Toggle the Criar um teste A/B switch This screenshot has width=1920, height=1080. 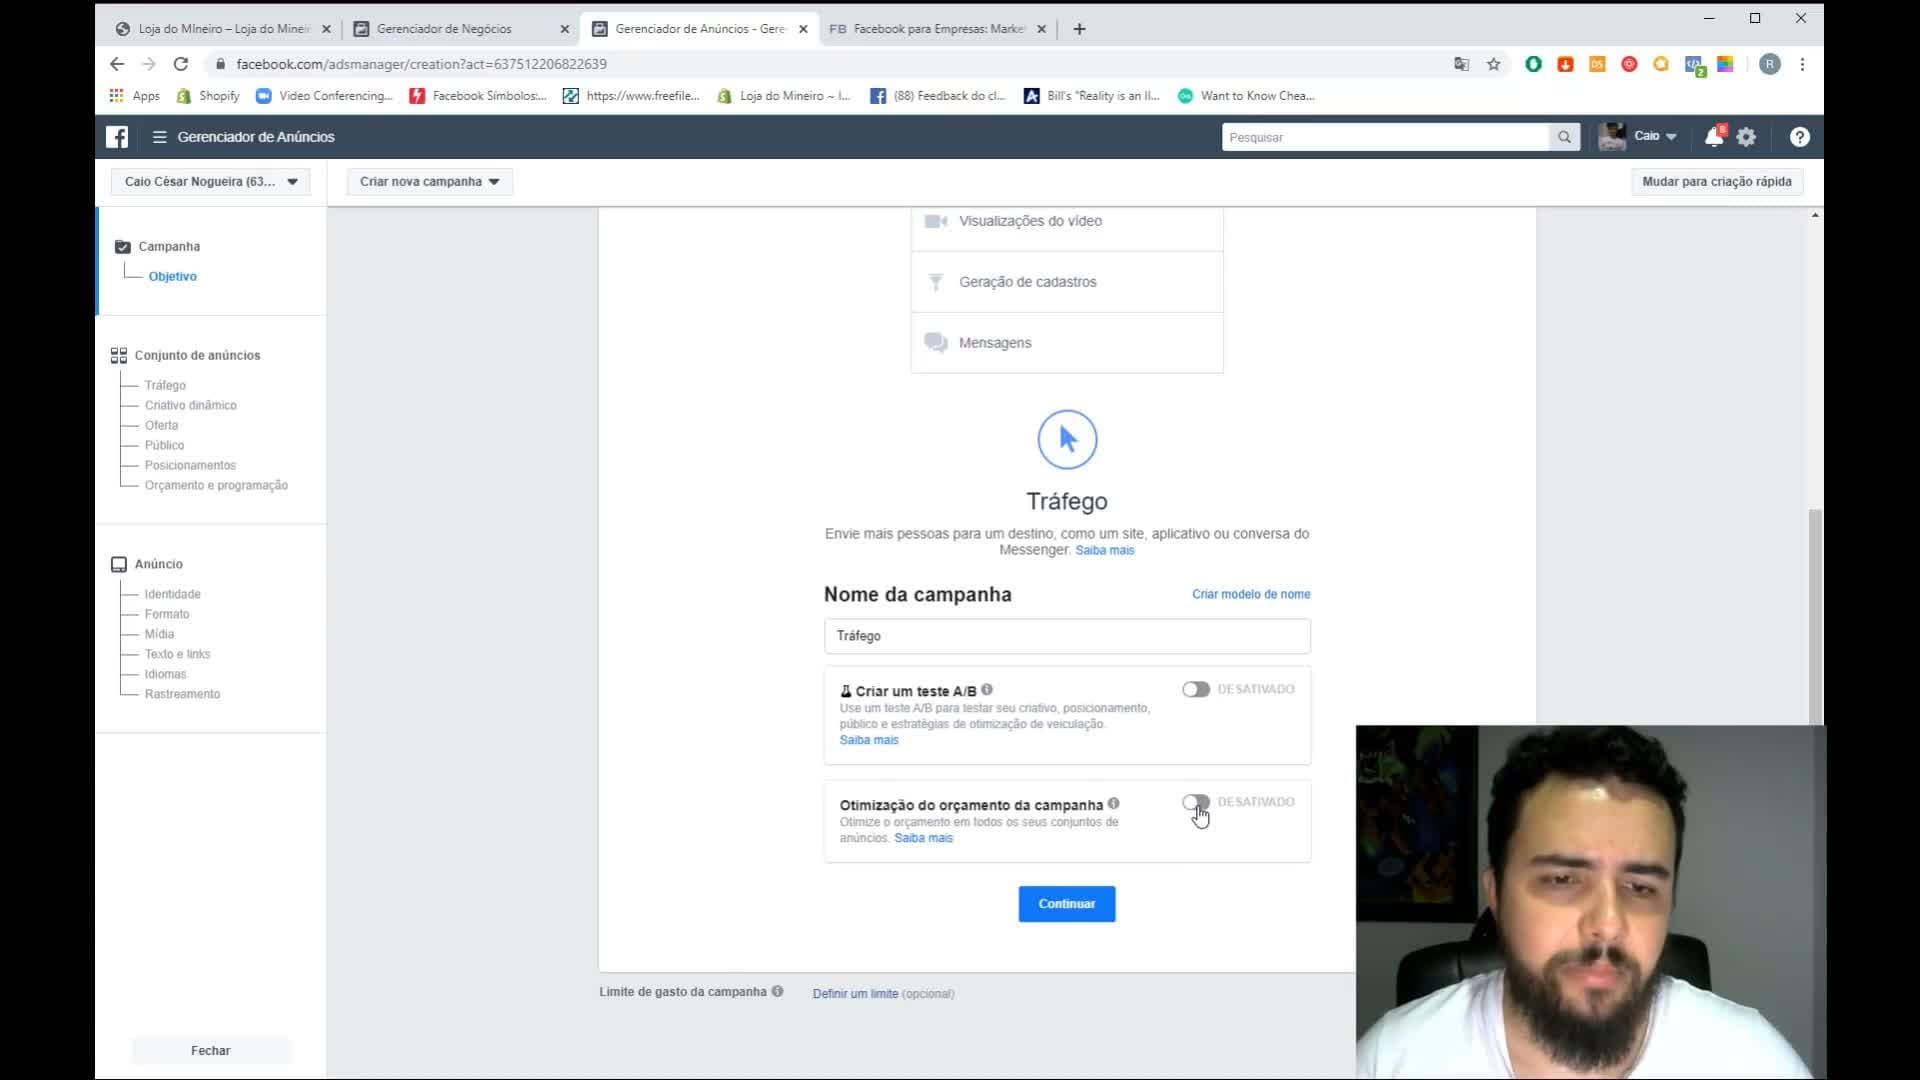point(1196,689)
